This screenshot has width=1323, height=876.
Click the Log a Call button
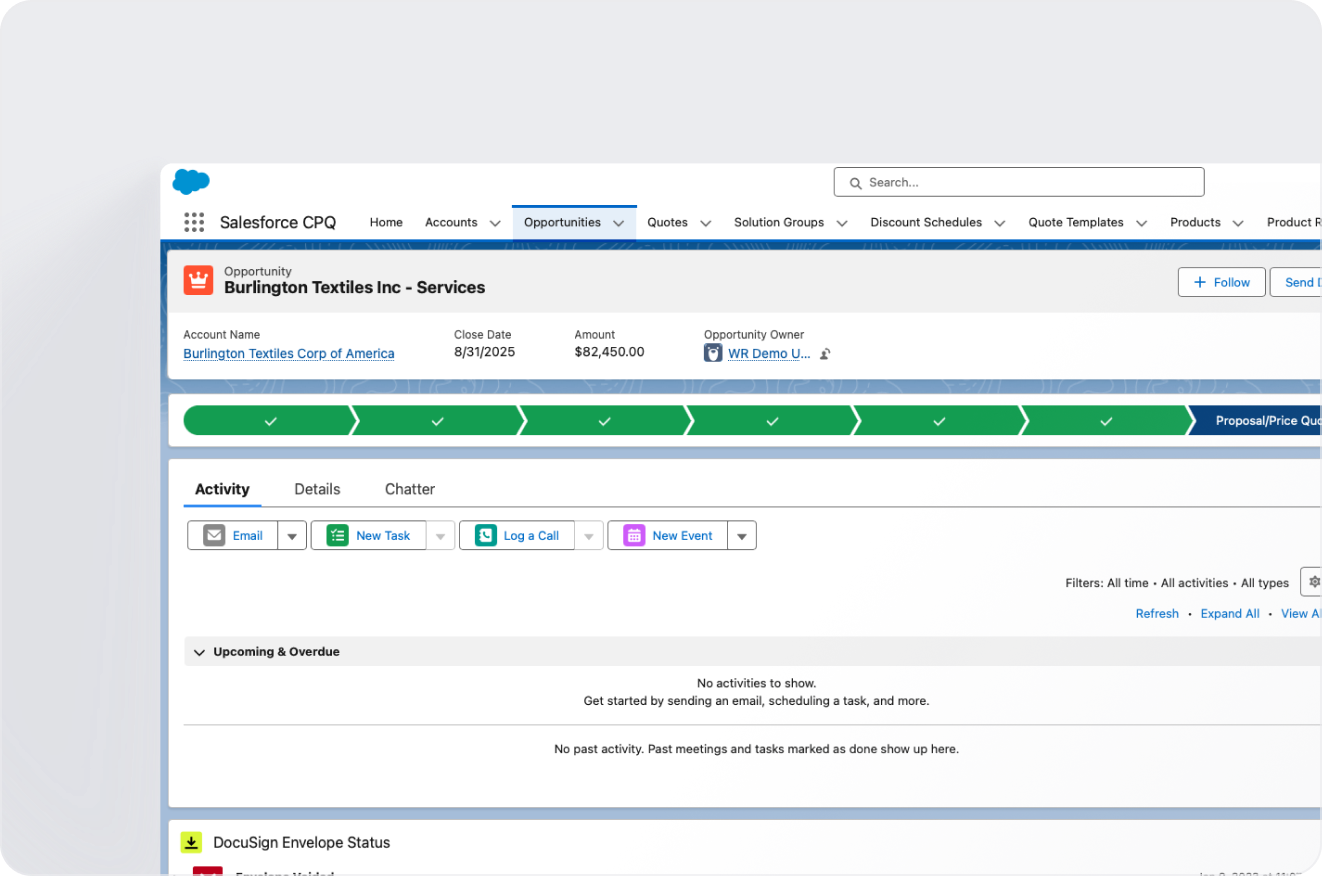tap(517, 536)
